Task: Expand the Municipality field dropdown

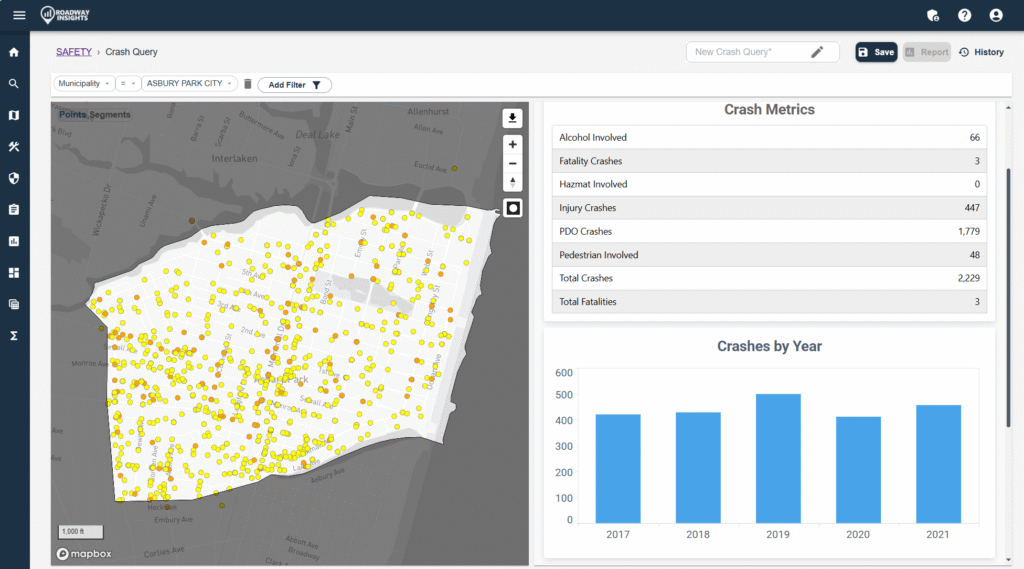Action: click(84, 84)
